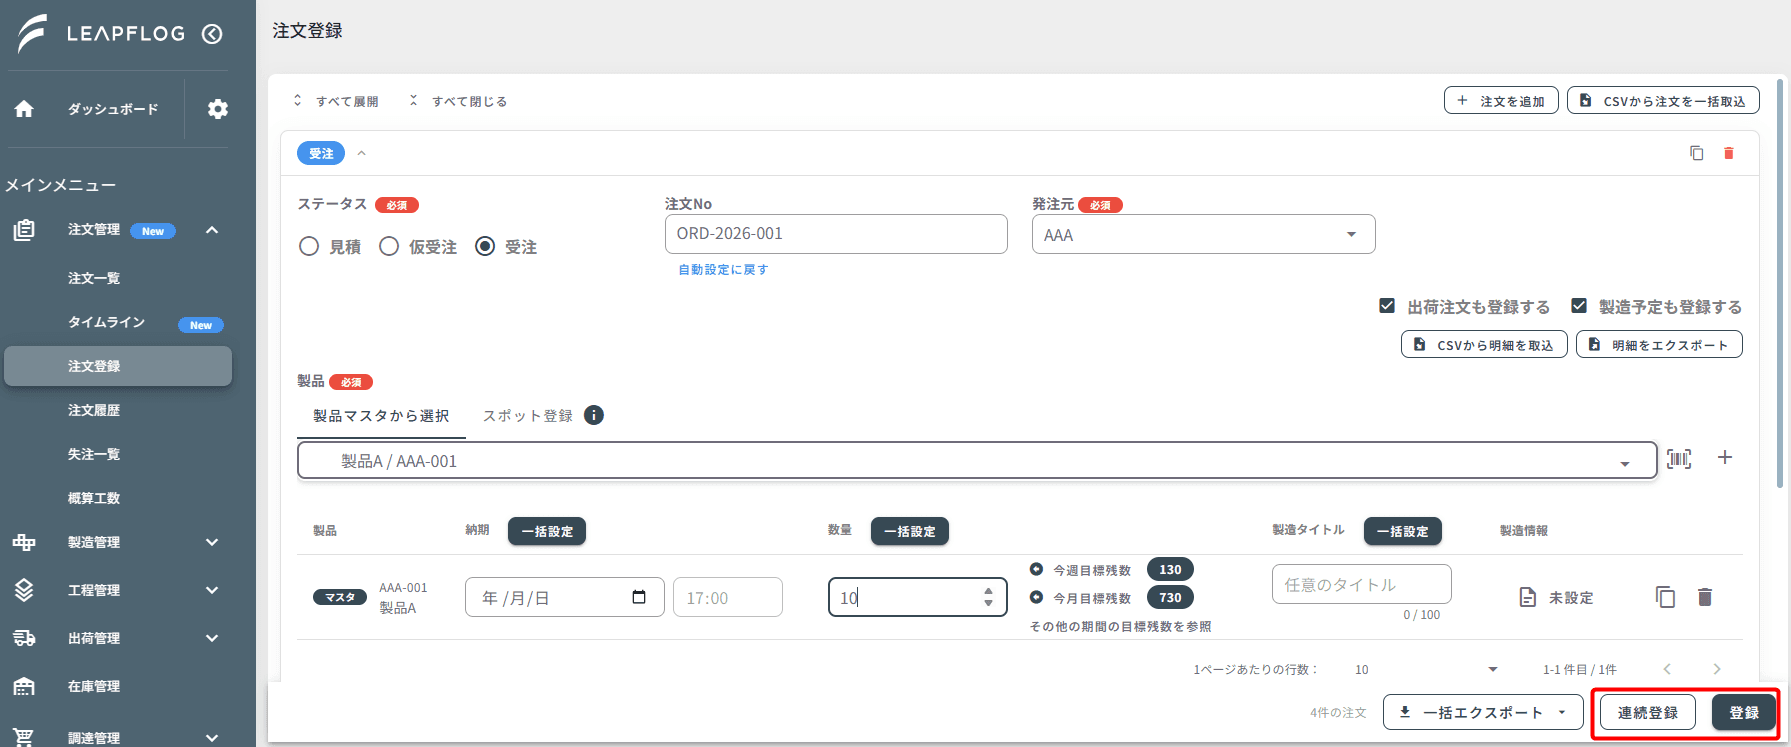Open the 発注元 AAA dropdown
This screenshot has height=747, width=1791.
pos(1203,234)
